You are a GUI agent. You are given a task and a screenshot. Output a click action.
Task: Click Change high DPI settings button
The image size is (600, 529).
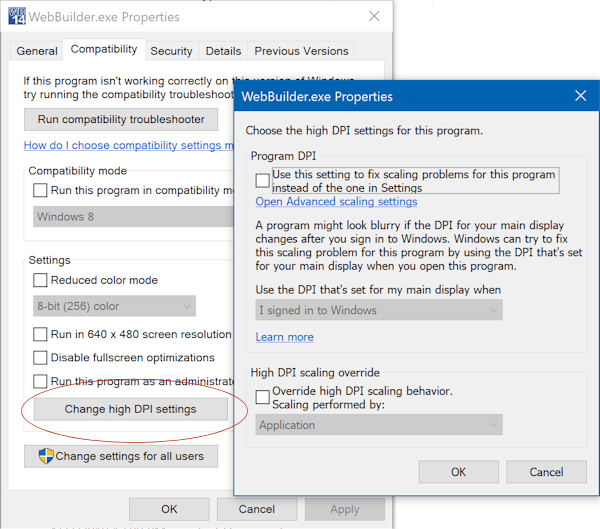point(130,409)
